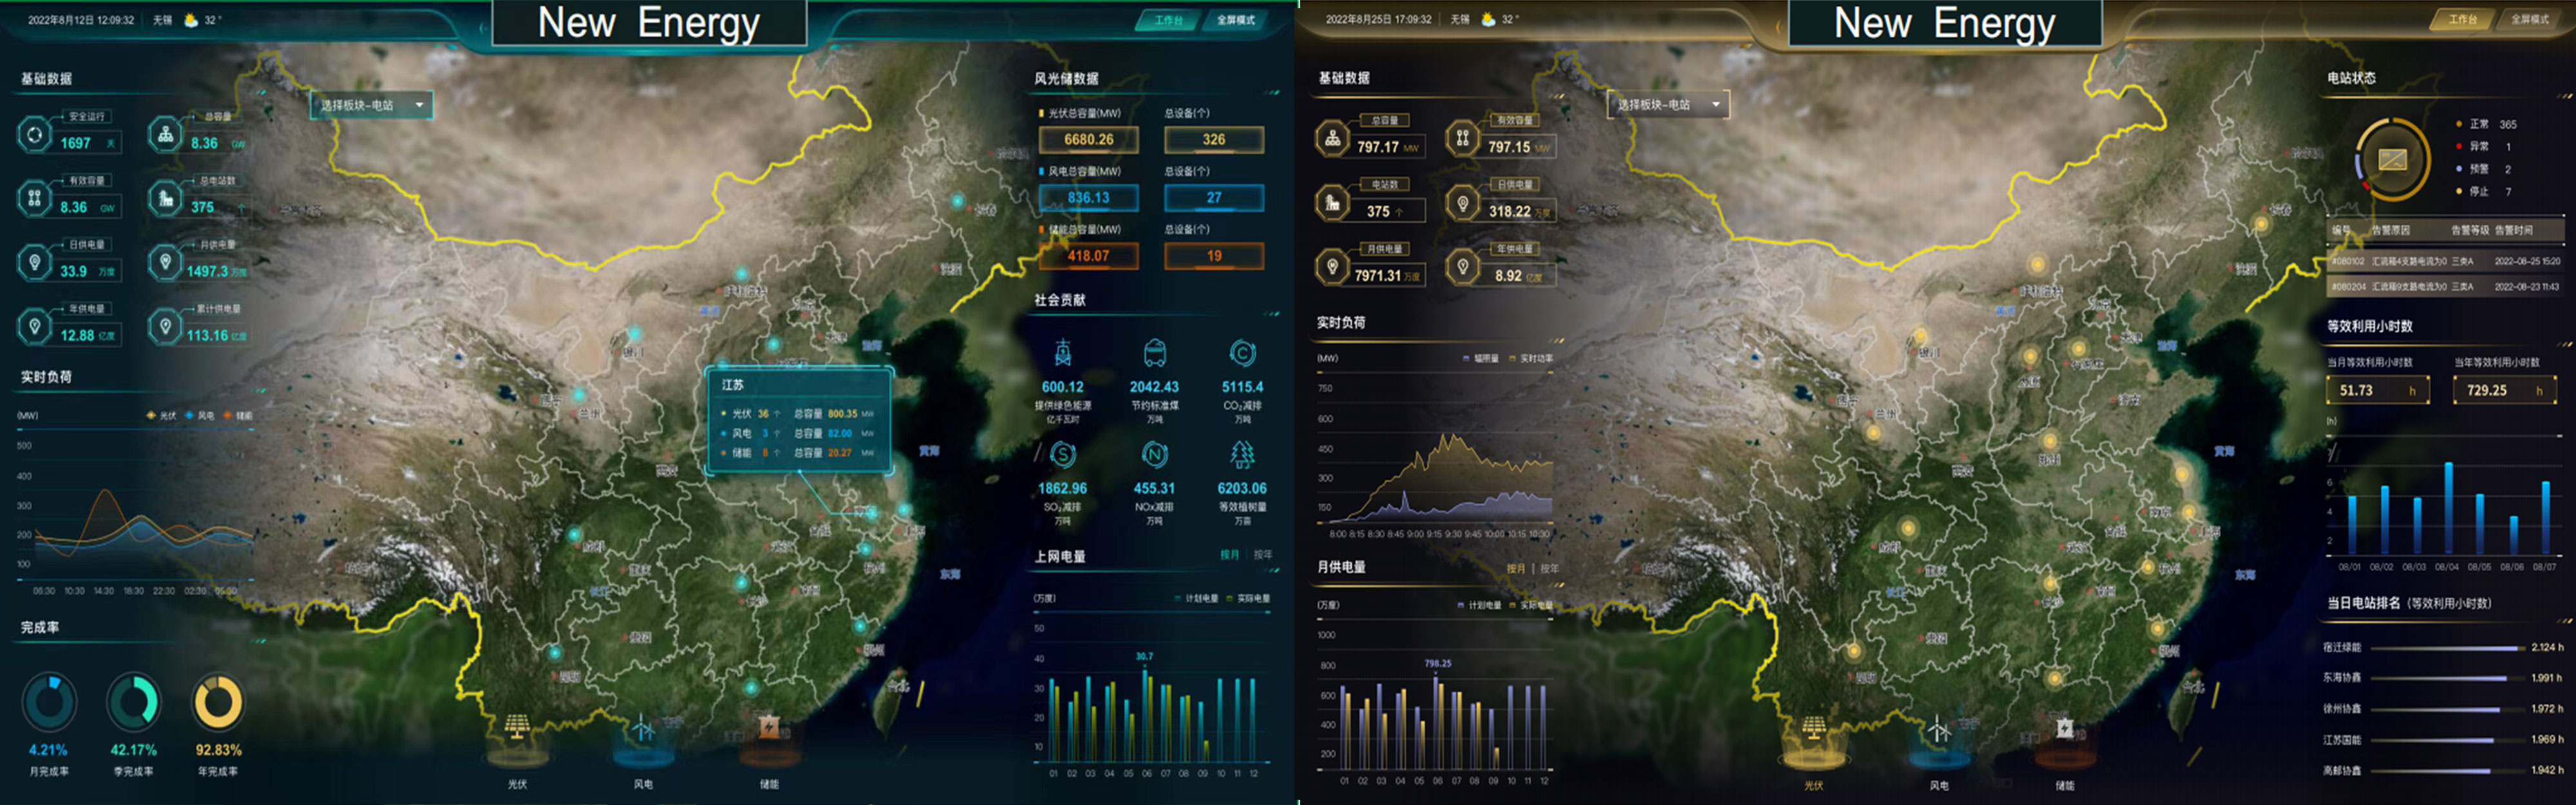Click the 等效植树量 tree icon in 社会贡献
Screen dimensions: 2576x805
pos(1242,456)
